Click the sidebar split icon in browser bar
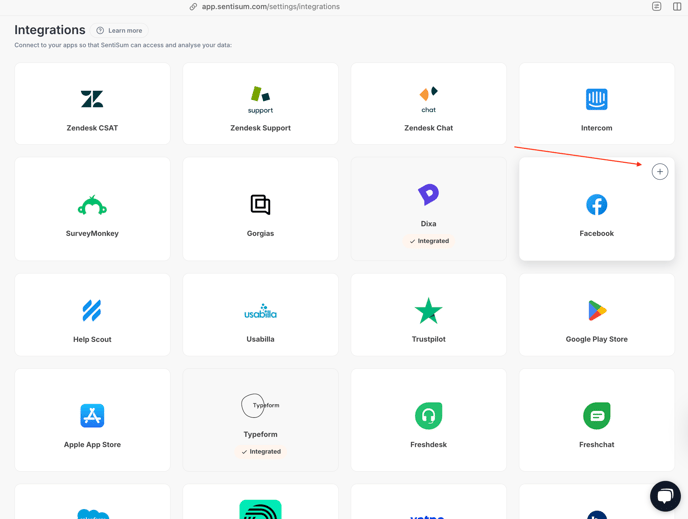 (x=677, y=6)
